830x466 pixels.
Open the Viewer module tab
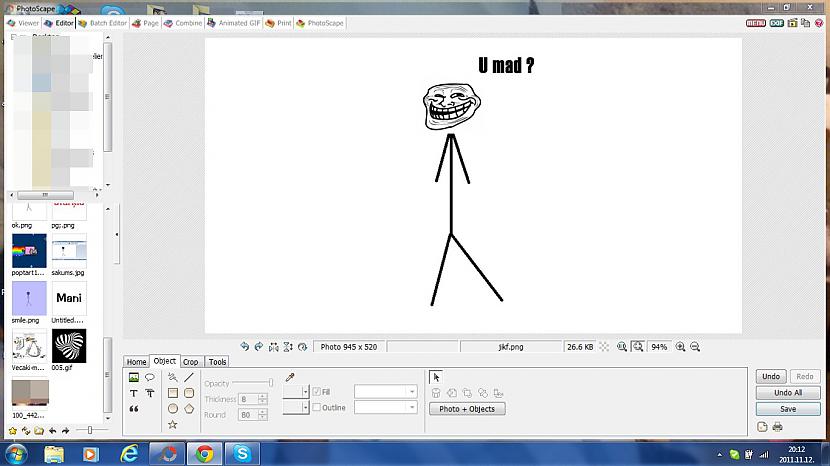23,23
